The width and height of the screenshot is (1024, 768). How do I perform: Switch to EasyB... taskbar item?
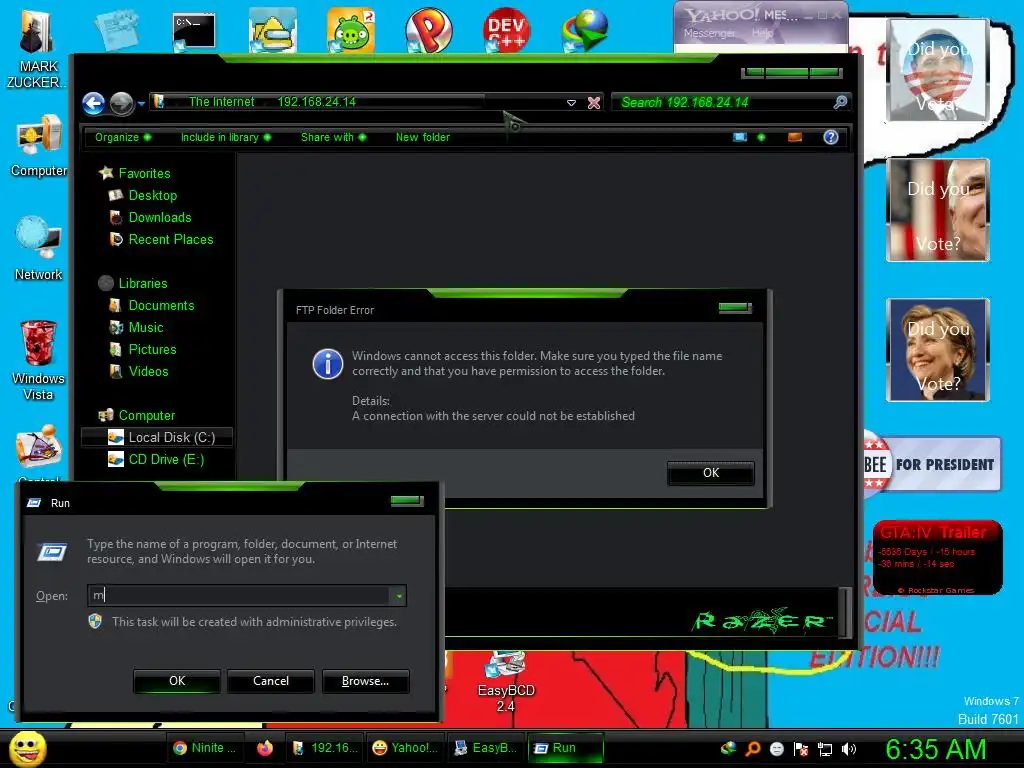(x=485, y=748)
